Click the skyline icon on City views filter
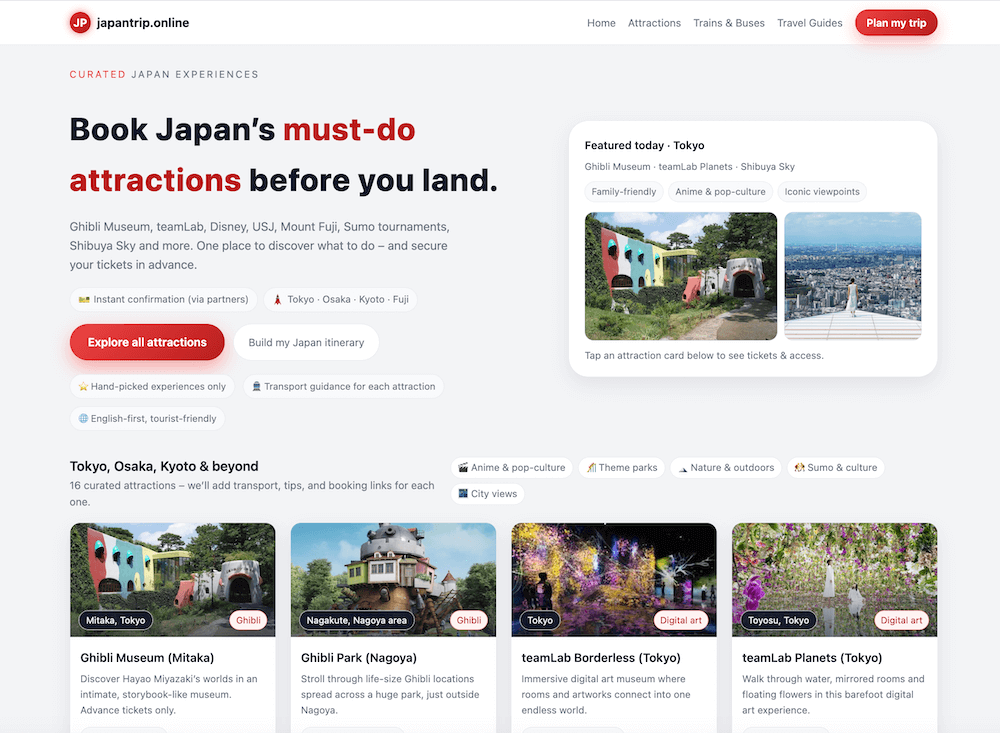The width and height of the screenshot is (1000, 733). (x=462, y=493)
